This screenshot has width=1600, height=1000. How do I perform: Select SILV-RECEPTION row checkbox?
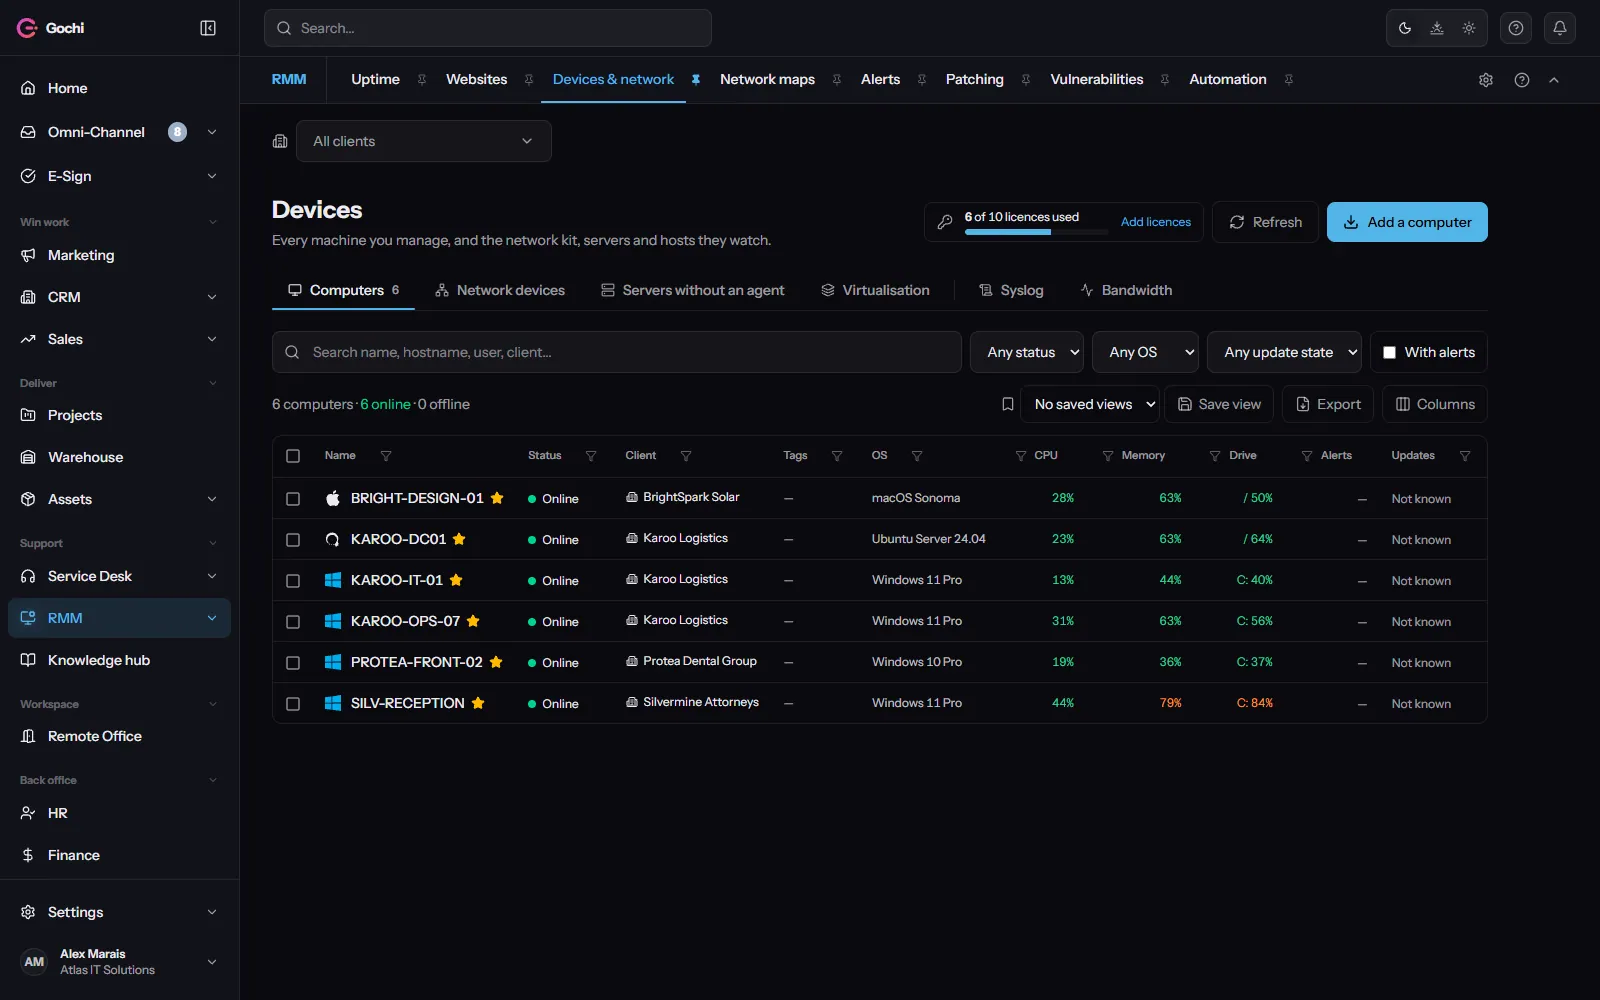point(293,704)
